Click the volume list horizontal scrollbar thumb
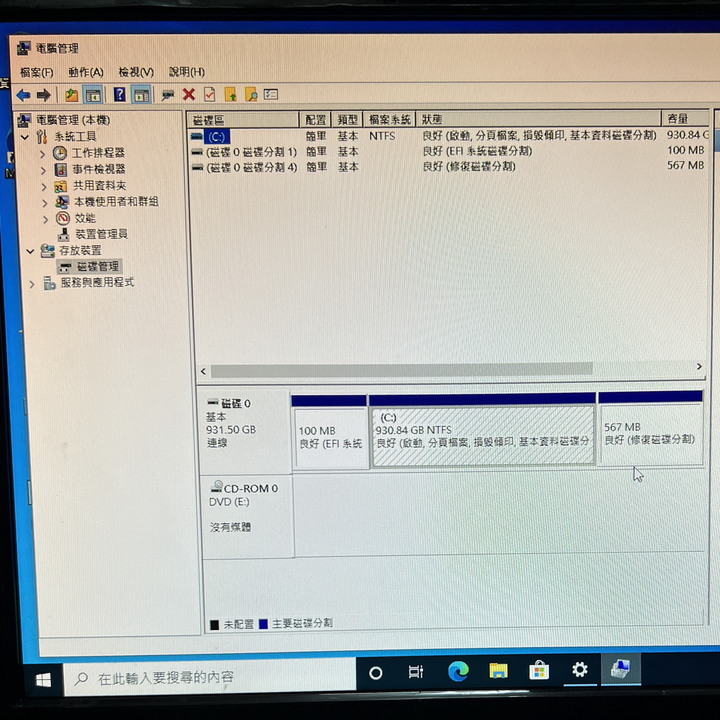720x720 pixels. 401,369
